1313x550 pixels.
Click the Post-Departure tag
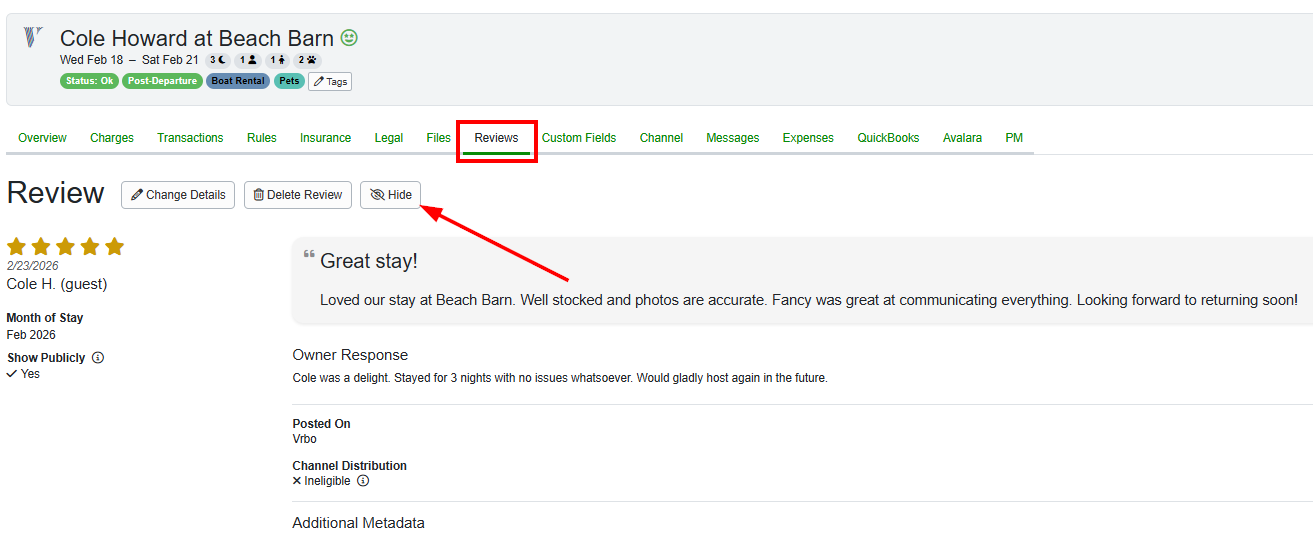click(163, 81)
